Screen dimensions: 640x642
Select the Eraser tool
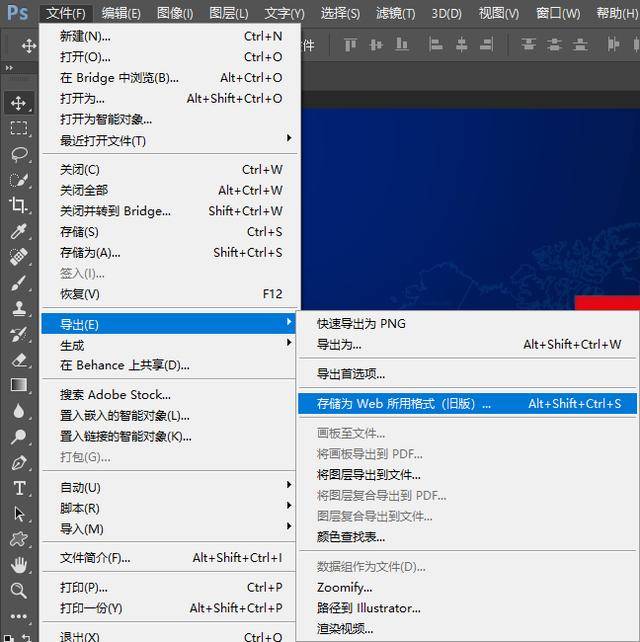tap(19, 360)
